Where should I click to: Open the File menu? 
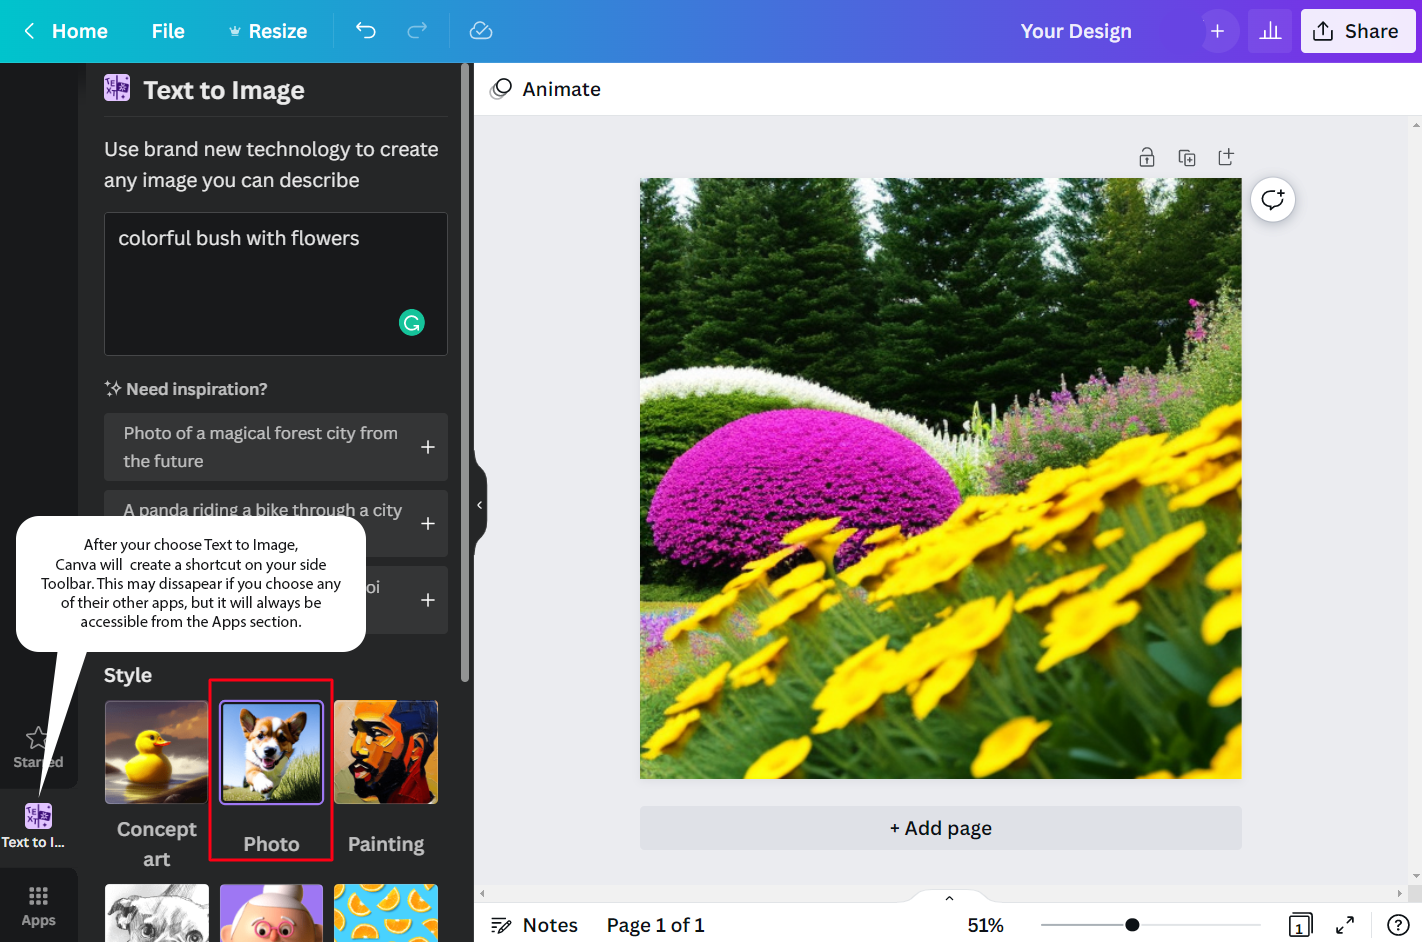pyautogui.click(x=168, y=31)
